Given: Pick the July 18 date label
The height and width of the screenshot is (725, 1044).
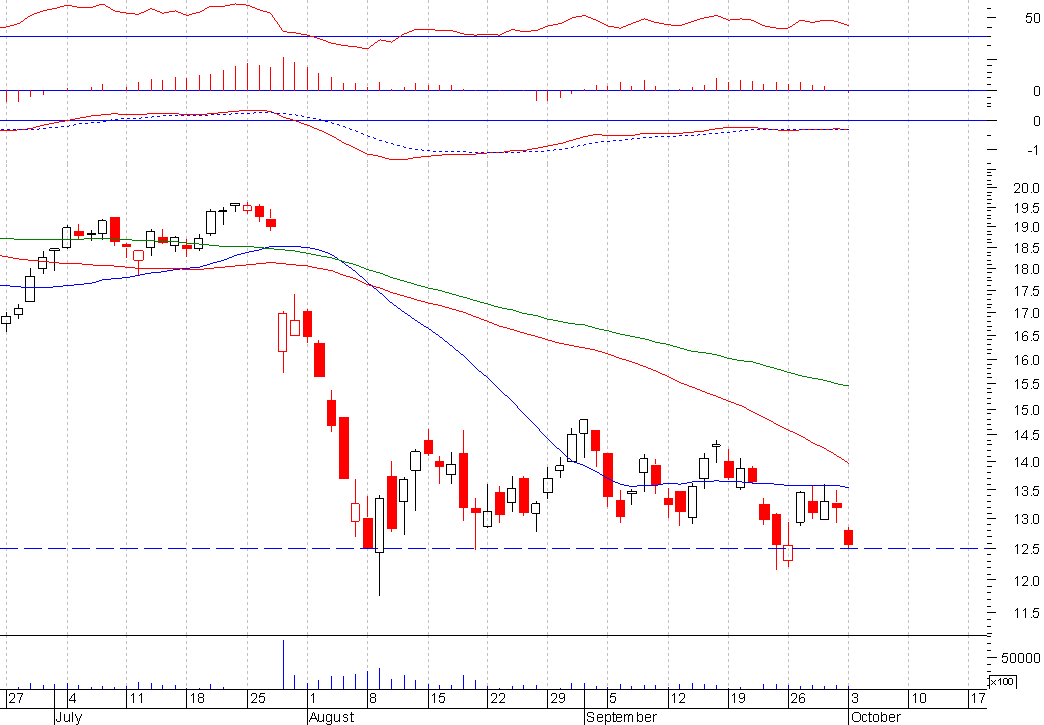Looking at the screenshot, I should 197,698.
